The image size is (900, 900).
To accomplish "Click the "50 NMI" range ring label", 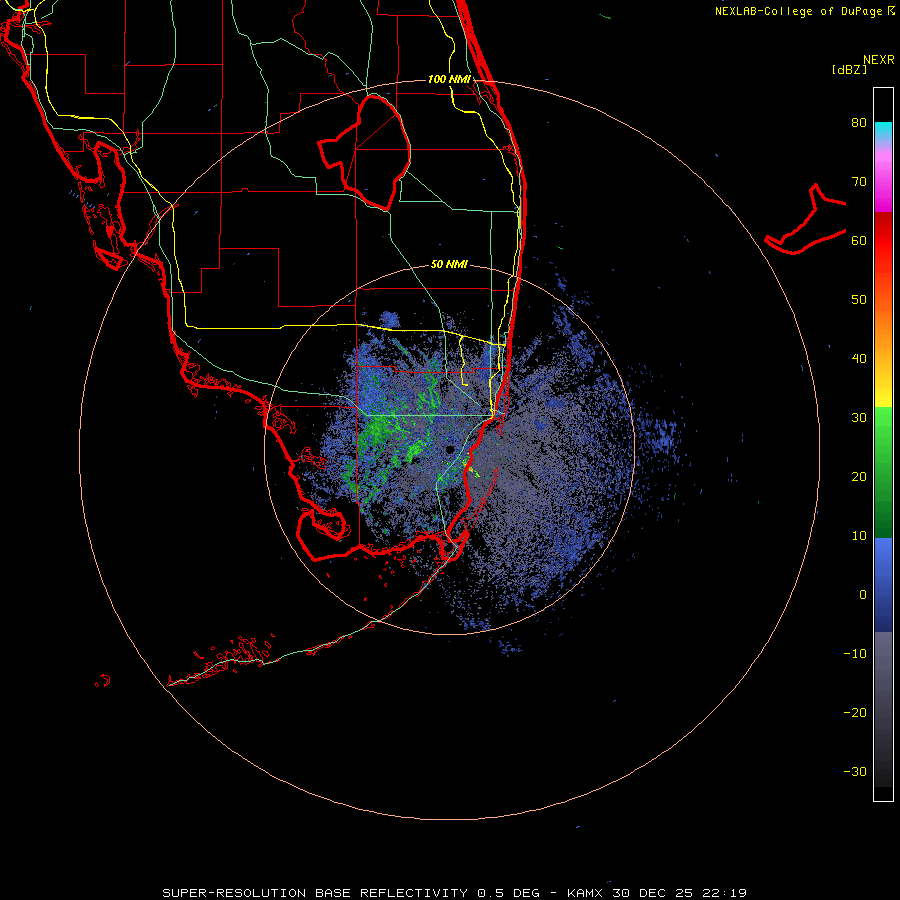I will click(x=449, y=265).
